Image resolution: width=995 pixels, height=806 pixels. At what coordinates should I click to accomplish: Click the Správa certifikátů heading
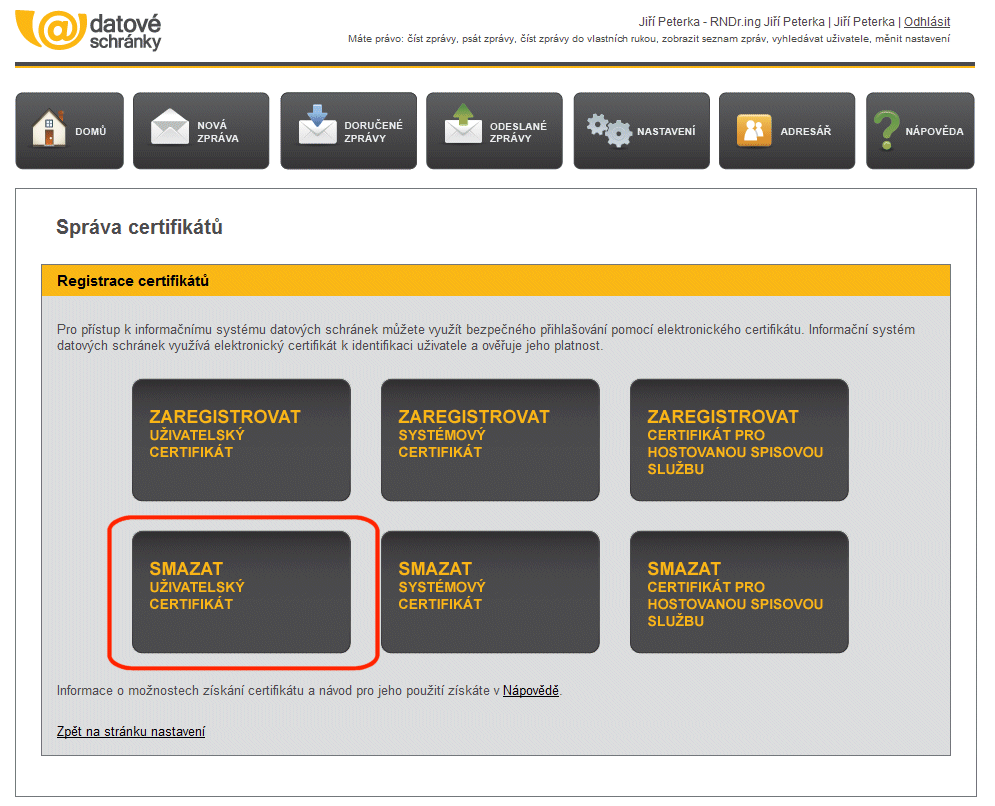click(139, 227)
